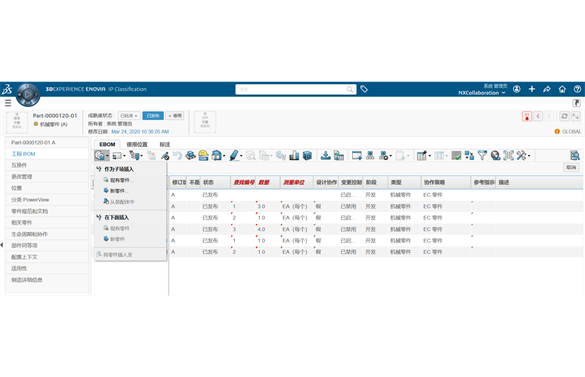Click the home icon in top bar
Viewport: 585px width, 377px height.
[562, 89]
